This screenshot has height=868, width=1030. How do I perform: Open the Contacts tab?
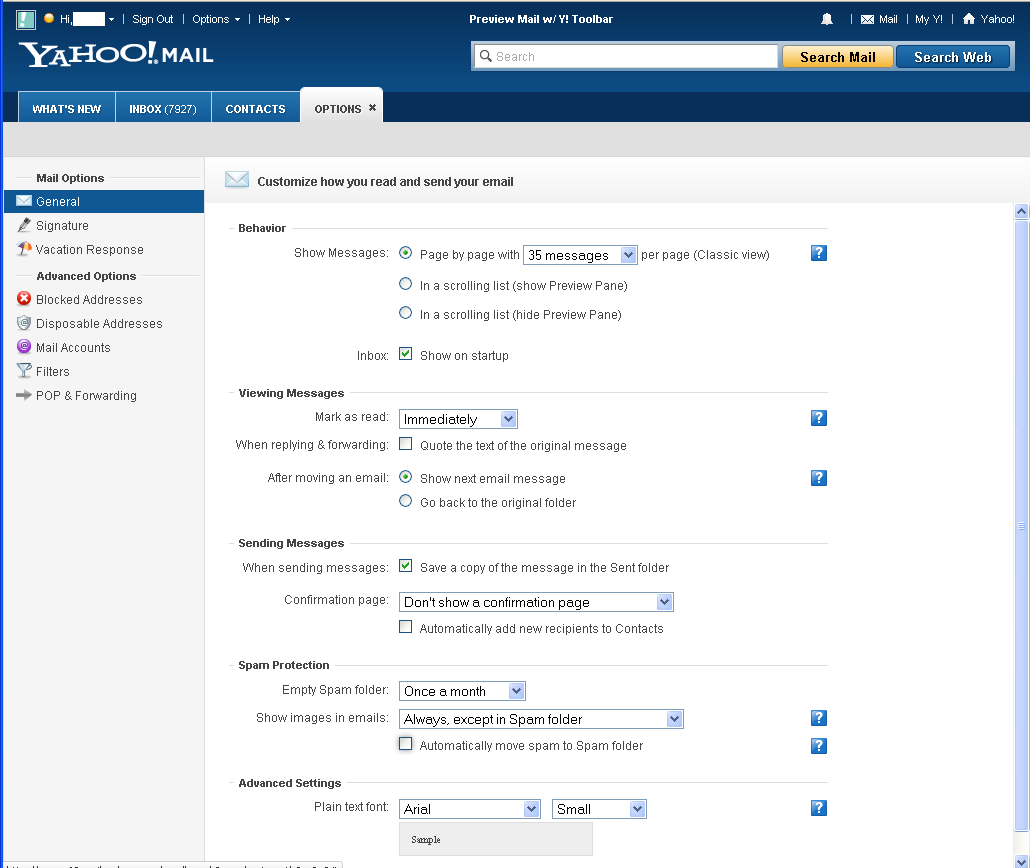[x=255, y=109]
